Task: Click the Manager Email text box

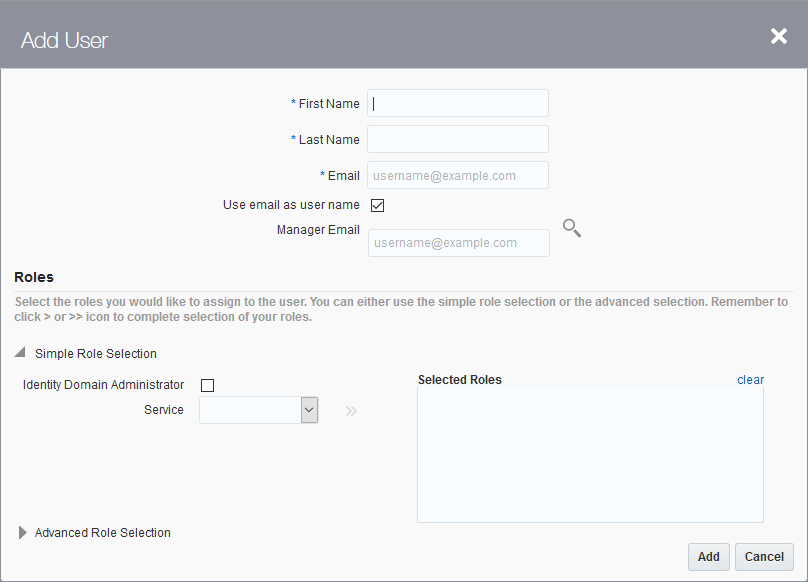Action: coord(458,243)
